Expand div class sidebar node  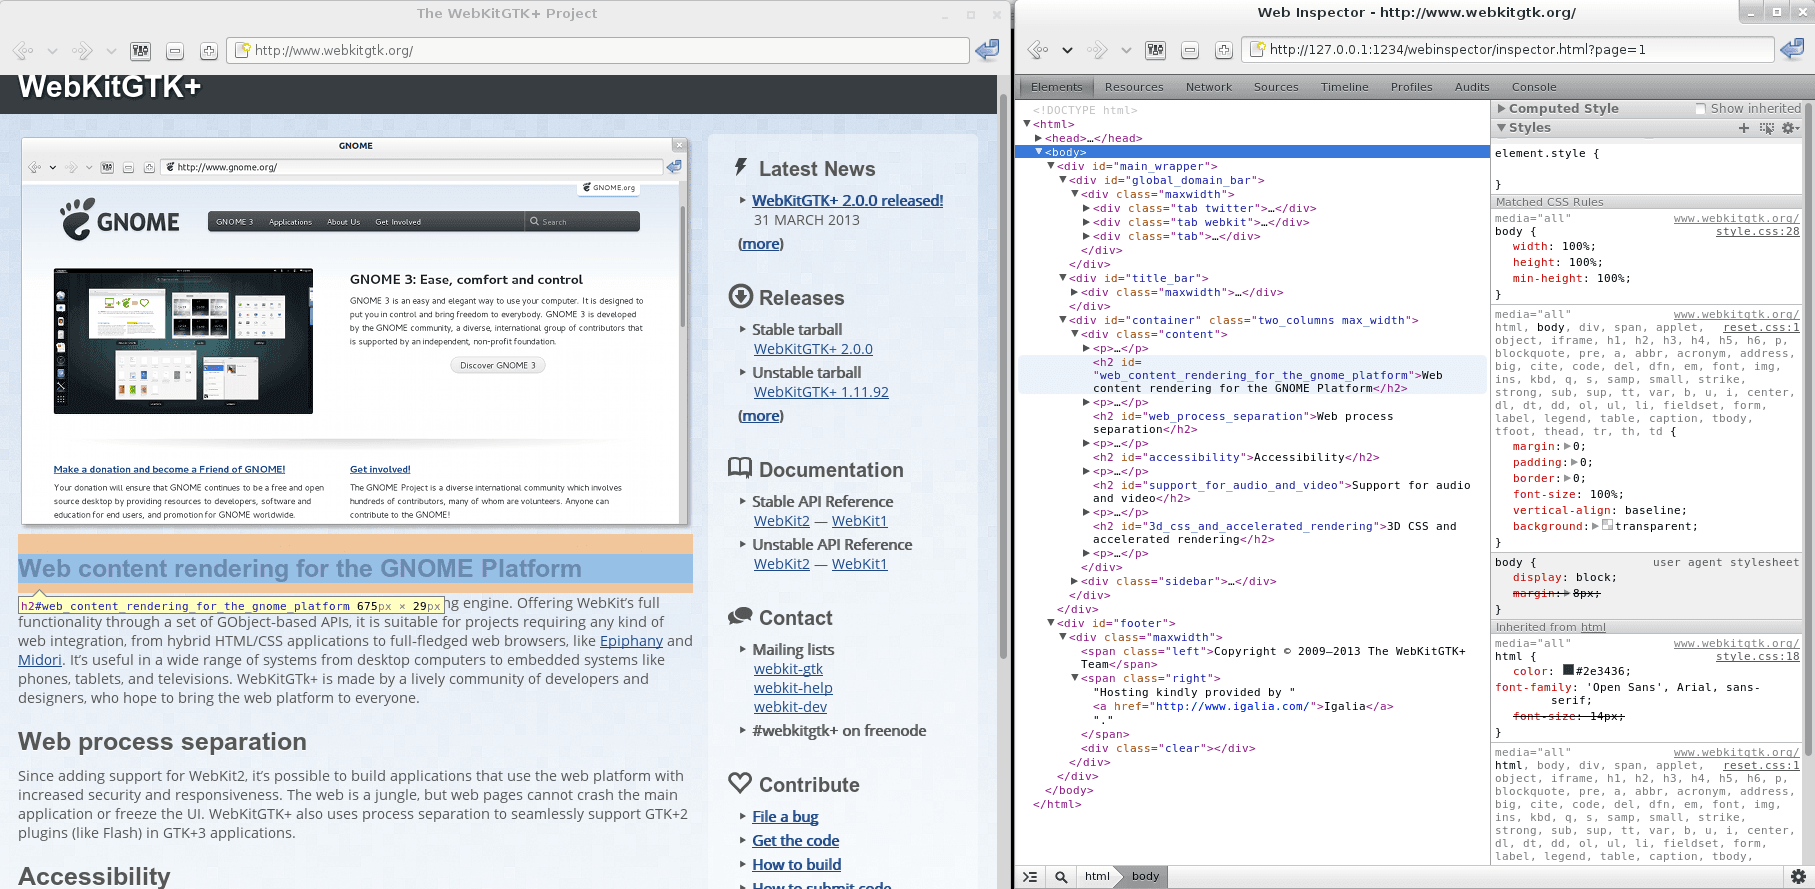coord(1074,581)
